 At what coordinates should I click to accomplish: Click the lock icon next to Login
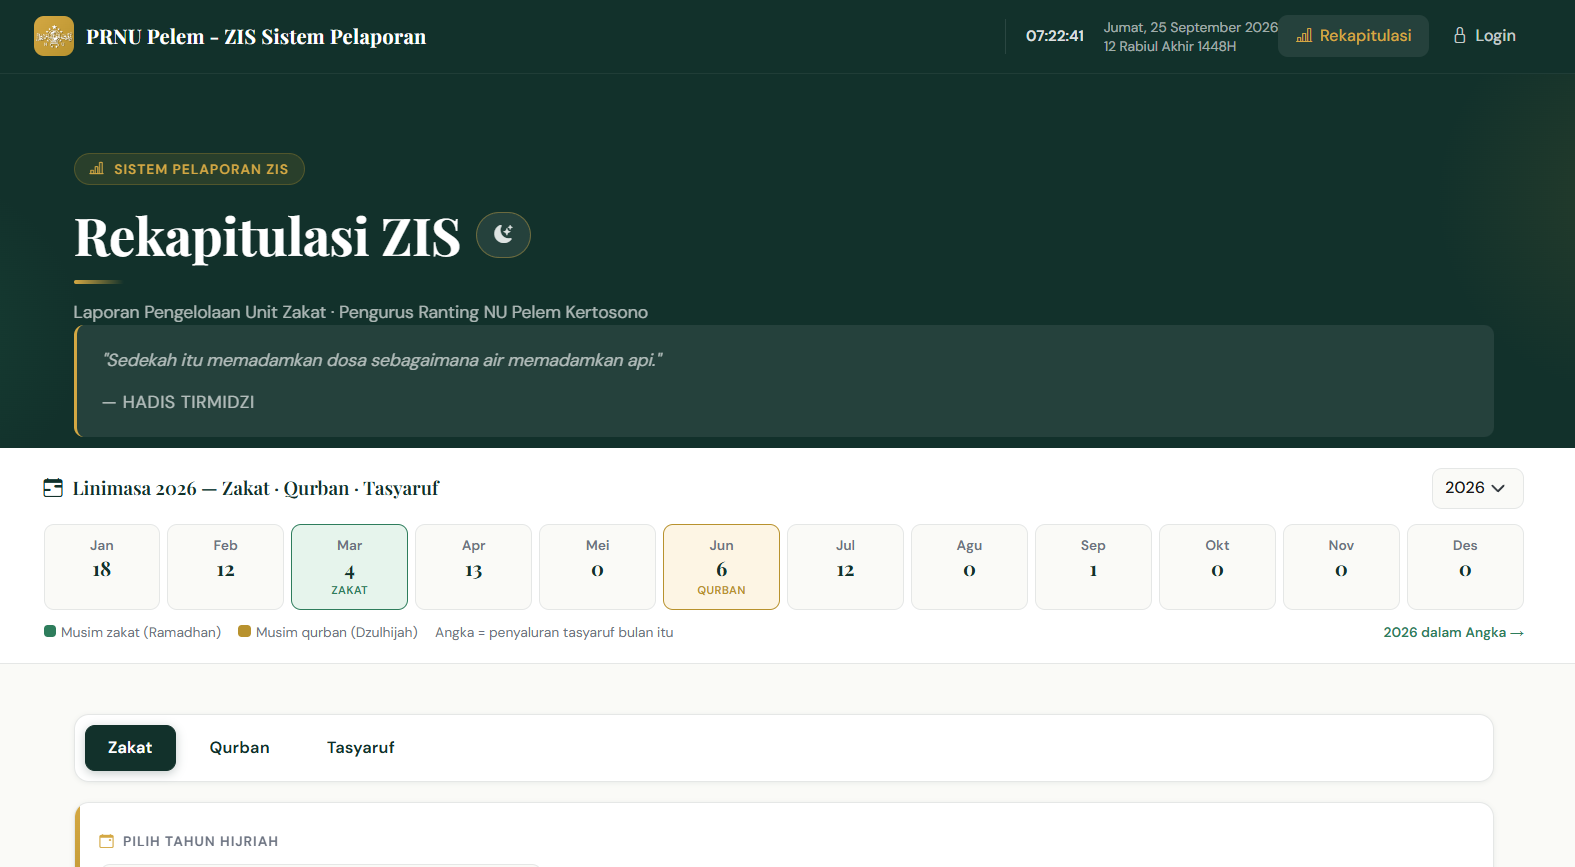point(1460,35)
